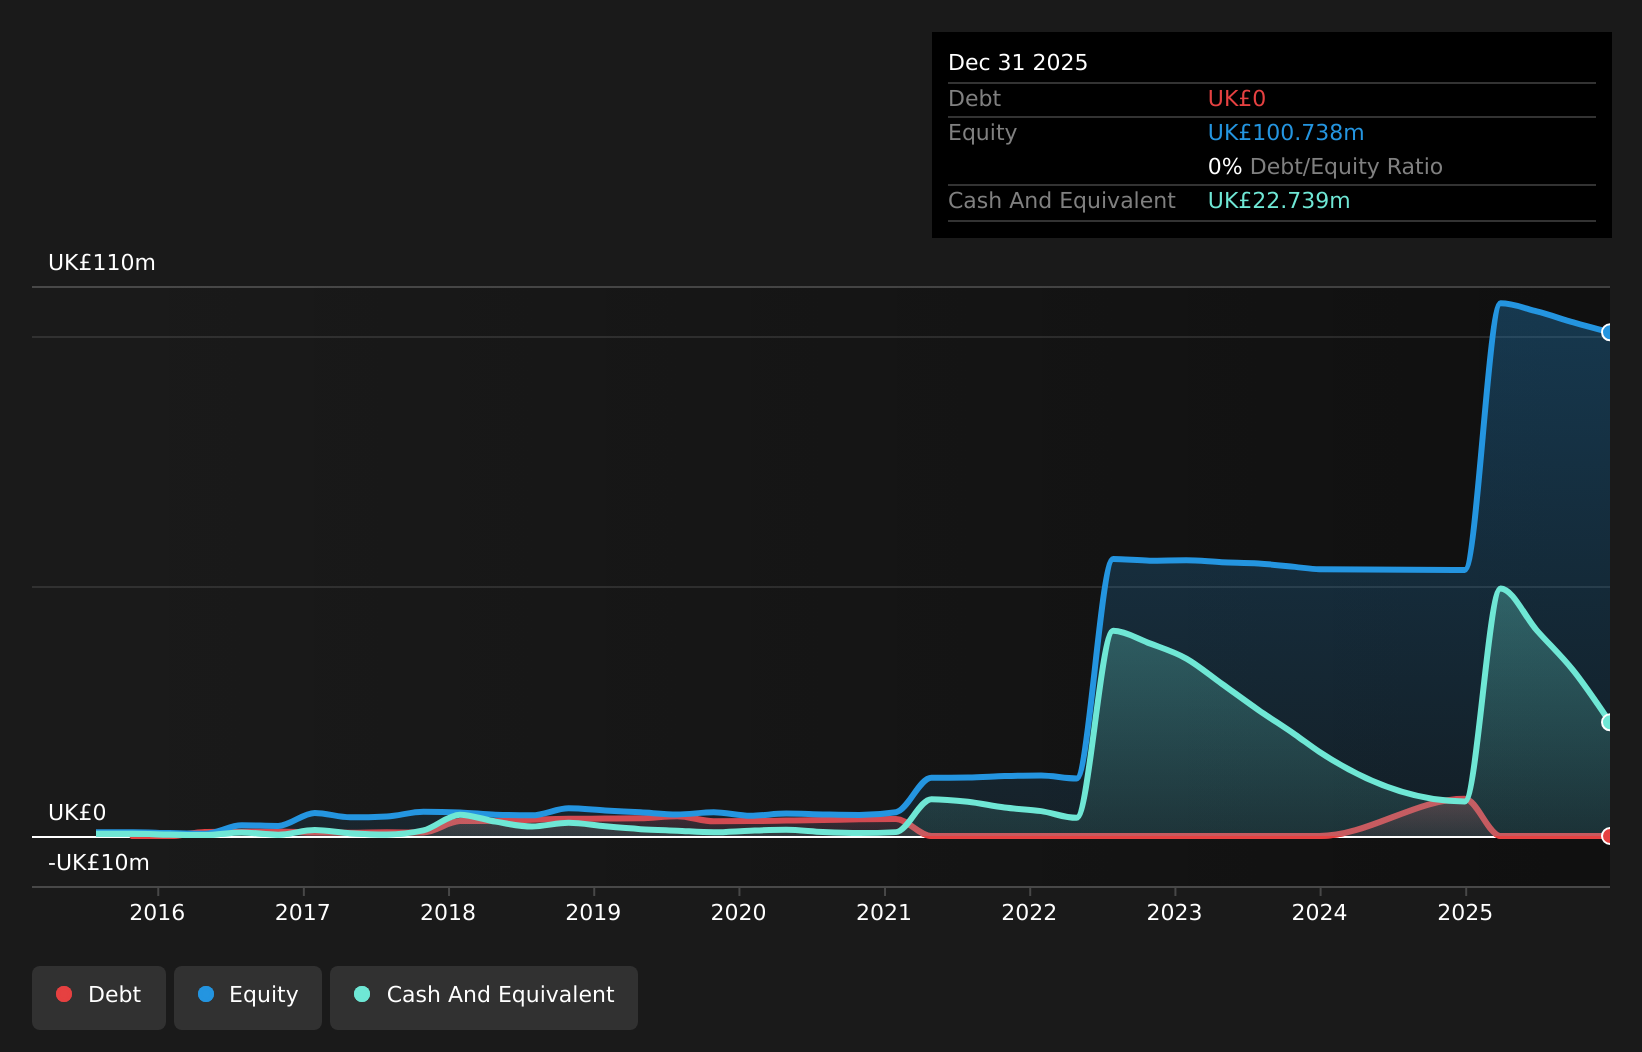Click the 2018 x-axis label

(x=448, y=912)
